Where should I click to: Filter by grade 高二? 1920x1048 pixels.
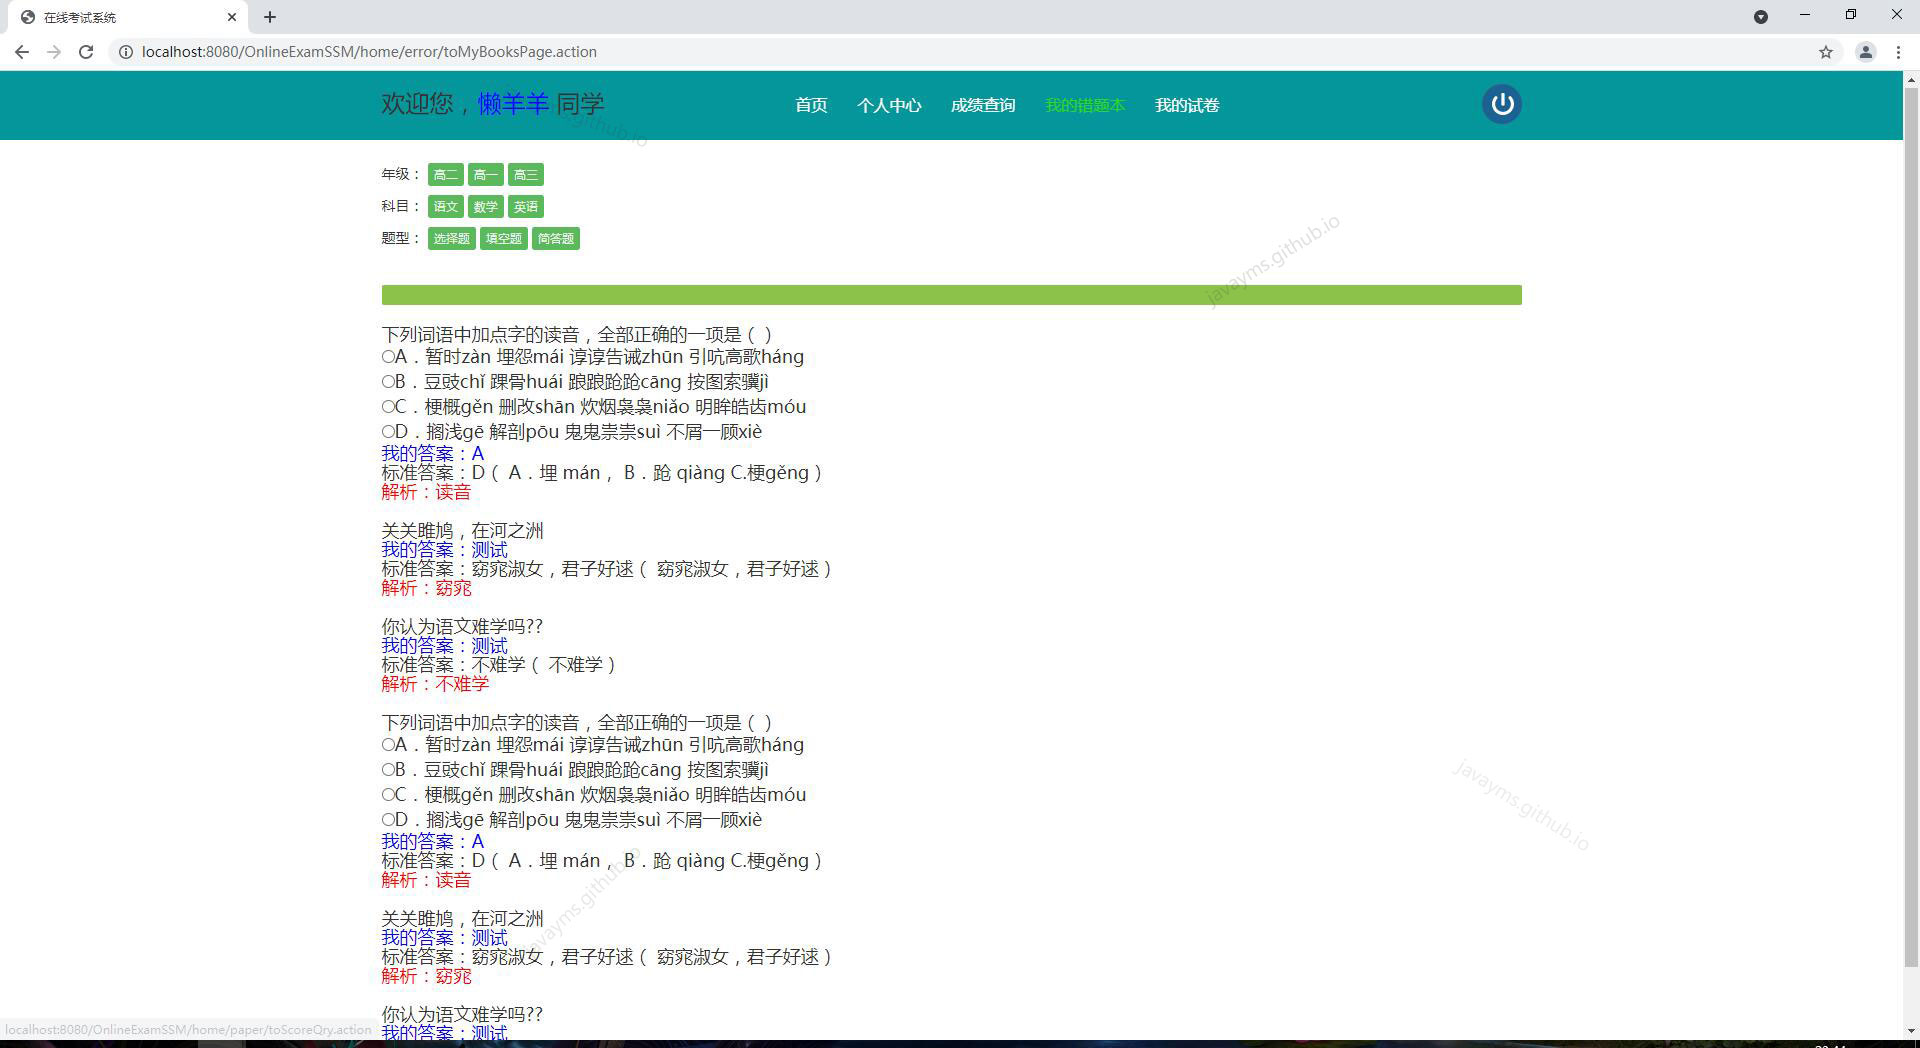point(445,175)
